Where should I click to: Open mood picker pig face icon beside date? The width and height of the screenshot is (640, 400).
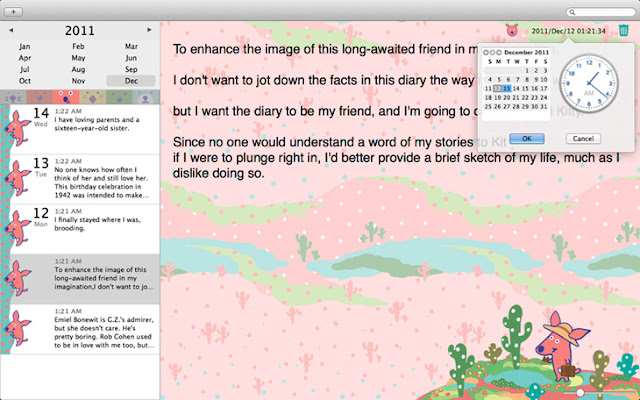coord(512,30)
